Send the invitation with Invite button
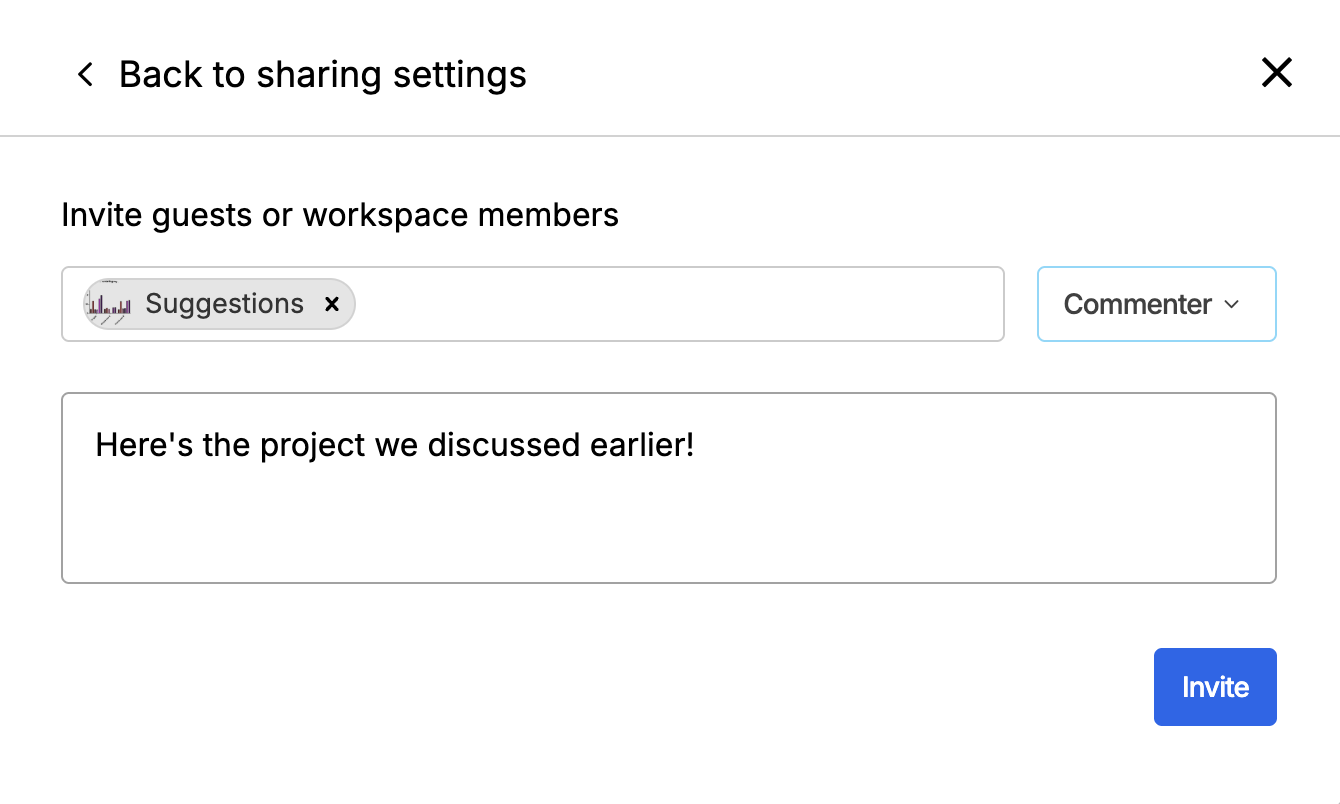The height and width of the screenshot is (804, 1340). tap(1214, 687)
